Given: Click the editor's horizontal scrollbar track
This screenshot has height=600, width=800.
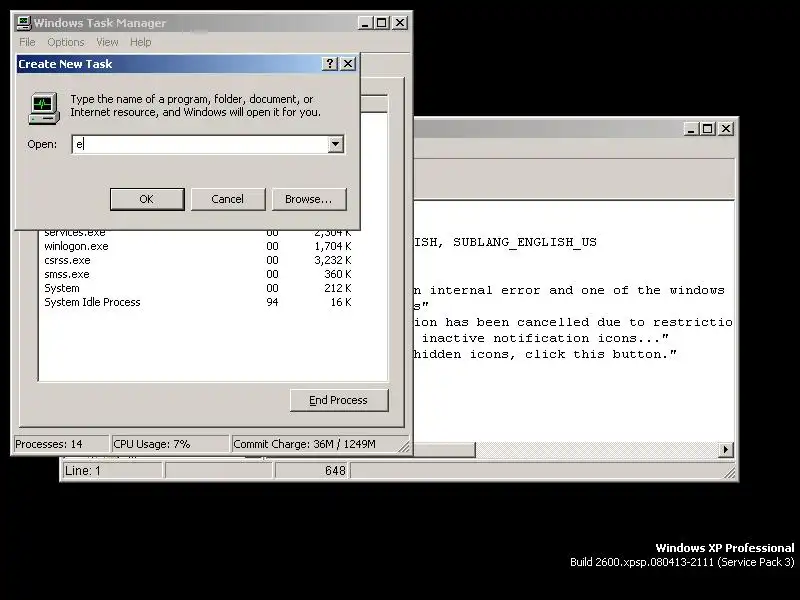Looking at the screenshot, I should pos(596,450).
